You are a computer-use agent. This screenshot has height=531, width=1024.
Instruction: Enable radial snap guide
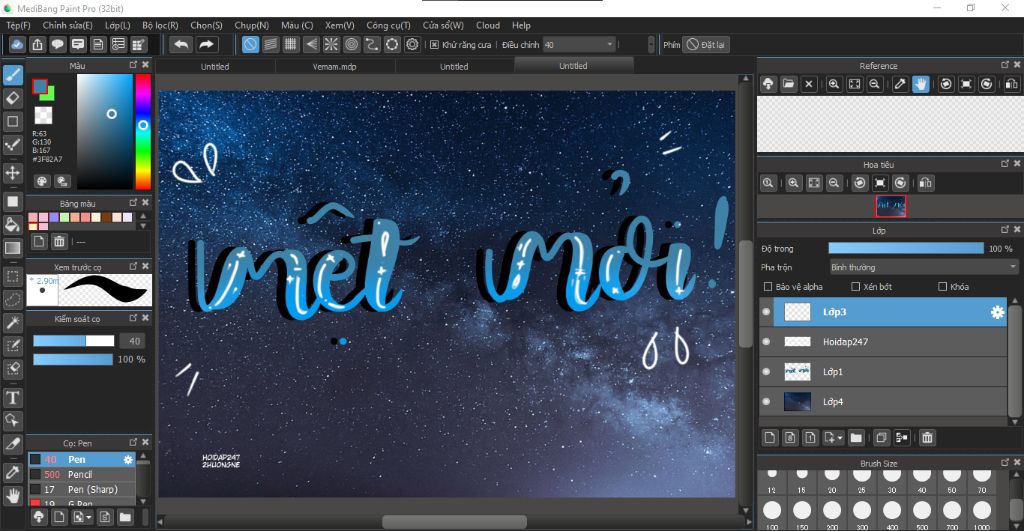tap(331, 44)
